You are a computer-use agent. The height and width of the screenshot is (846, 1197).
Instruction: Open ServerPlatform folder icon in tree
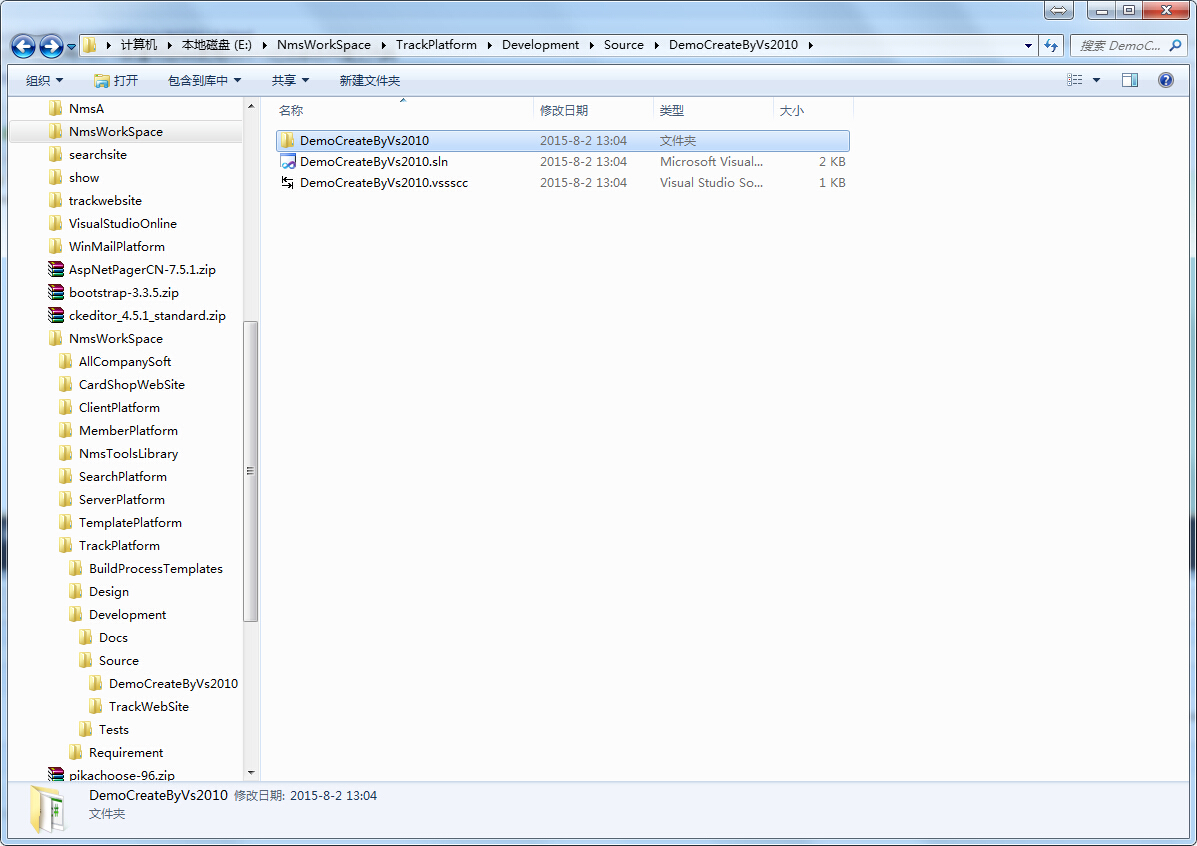pos(66,499)
